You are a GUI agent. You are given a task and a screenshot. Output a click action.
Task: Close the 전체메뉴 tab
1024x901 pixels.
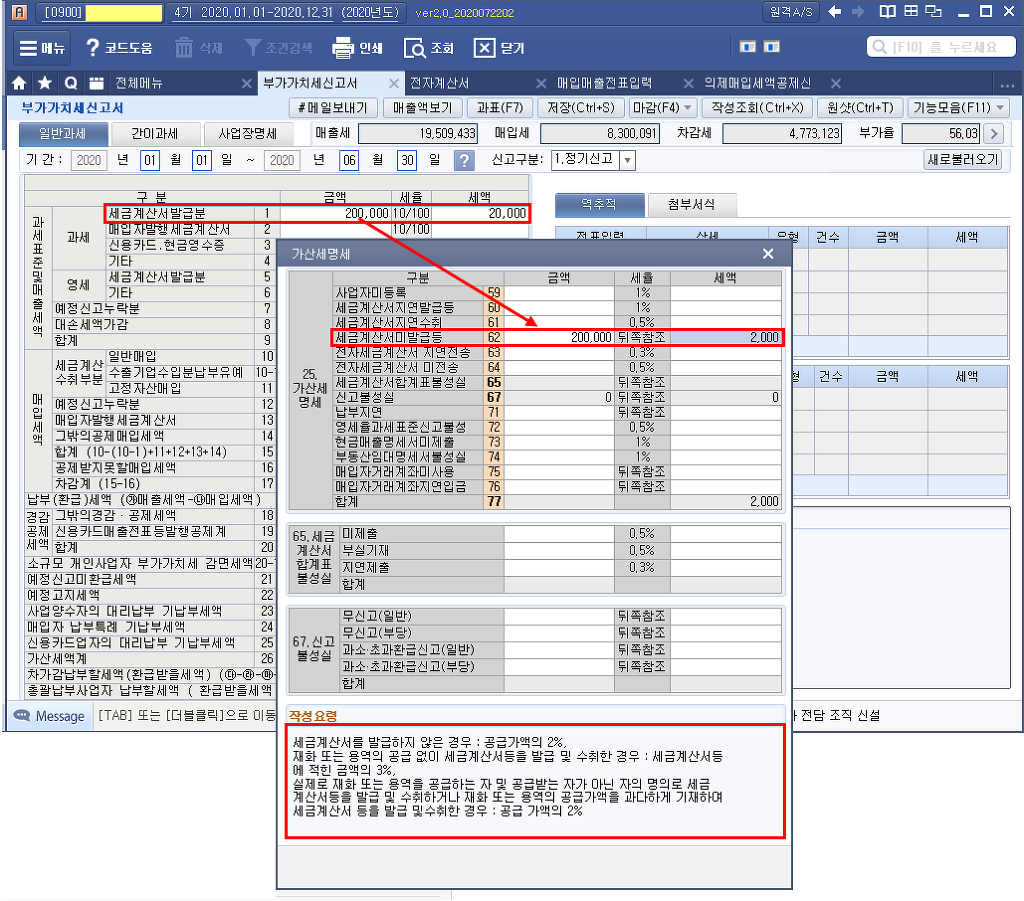pyautogui.click(x=246, y=84)
